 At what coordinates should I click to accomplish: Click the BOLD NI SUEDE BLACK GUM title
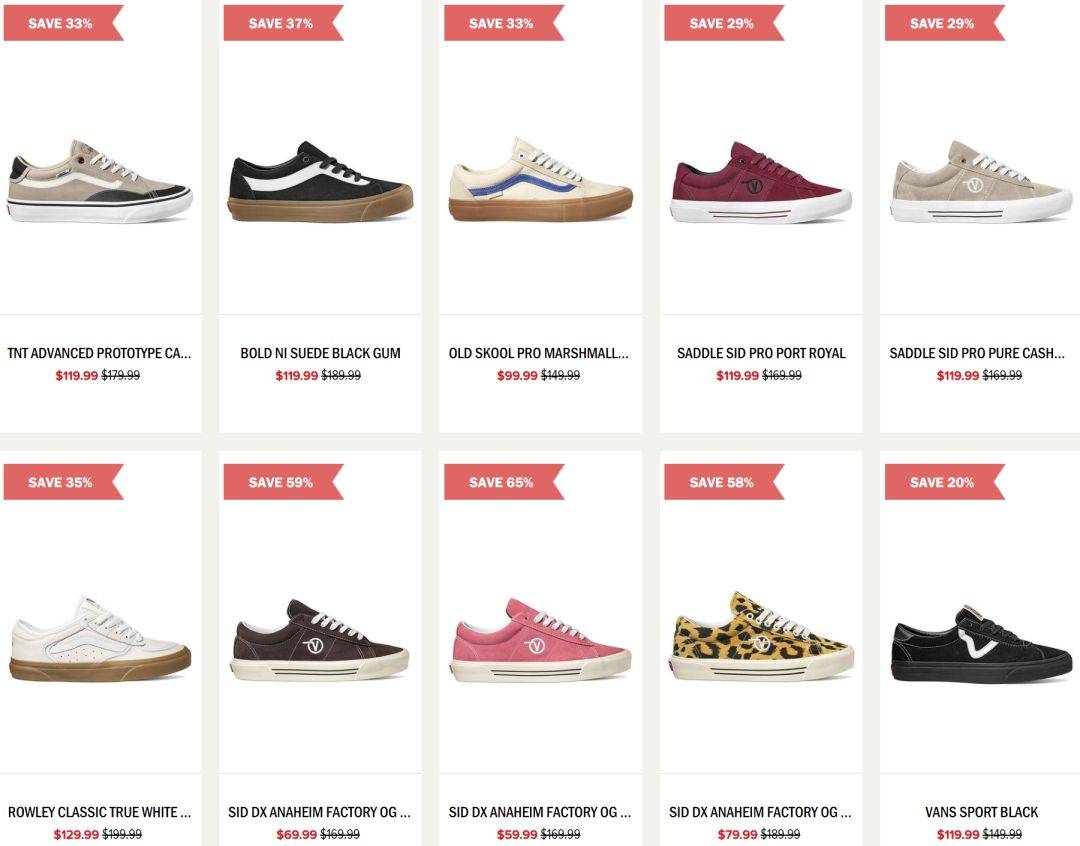pyautogui.click(x=320, y=353)
